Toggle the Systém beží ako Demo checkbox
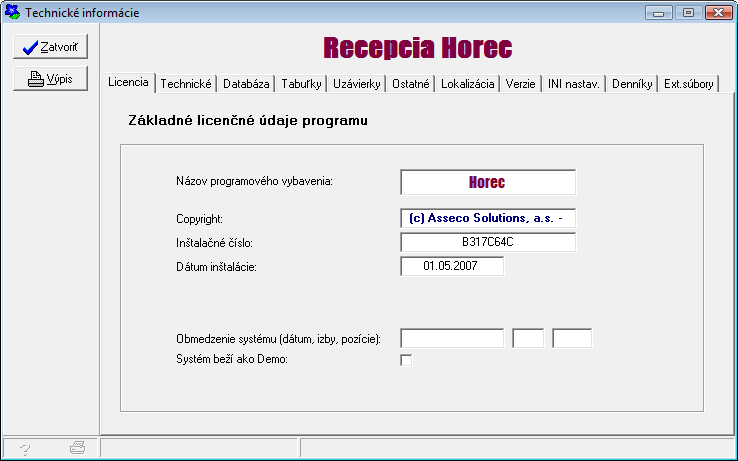 click(406, 360)
